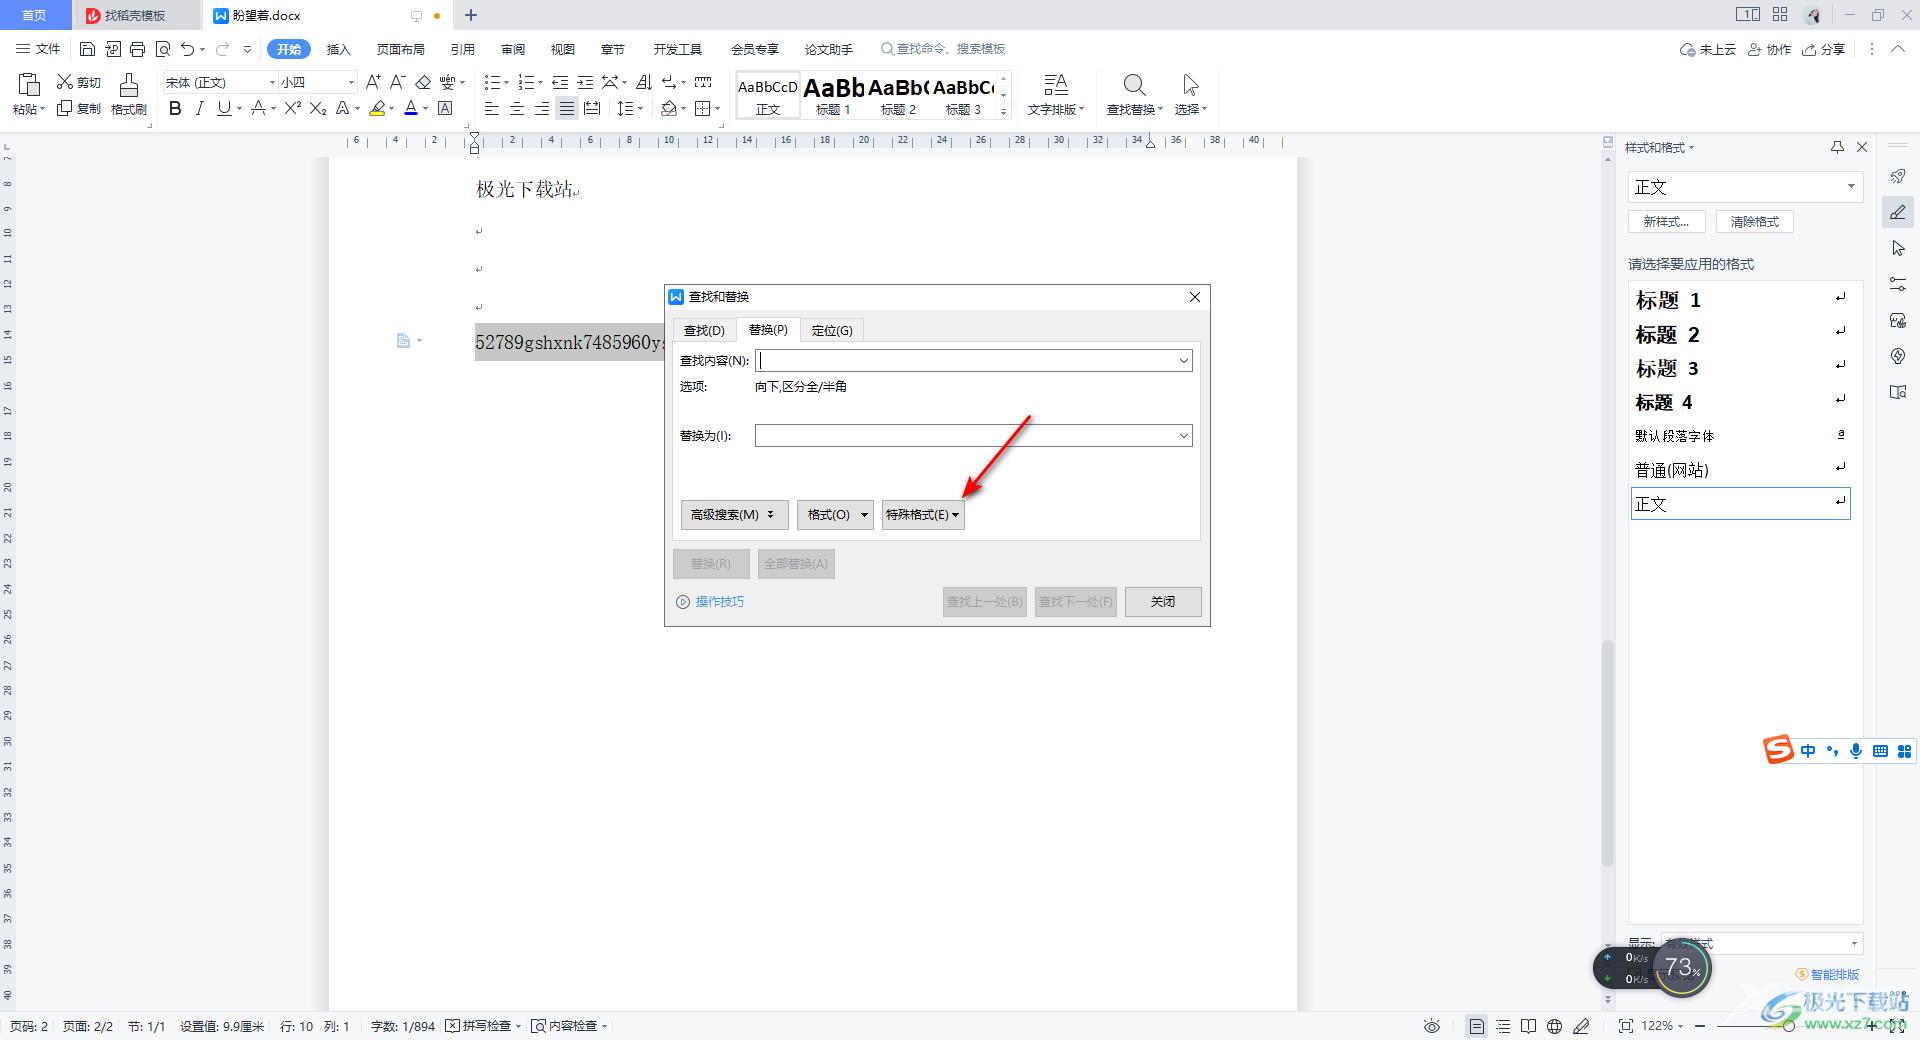Click Close (关闭) button in Find and Replace dialog
Image resolution: width=1920 pixels, height=1040 pixels.
(1163, 602)
